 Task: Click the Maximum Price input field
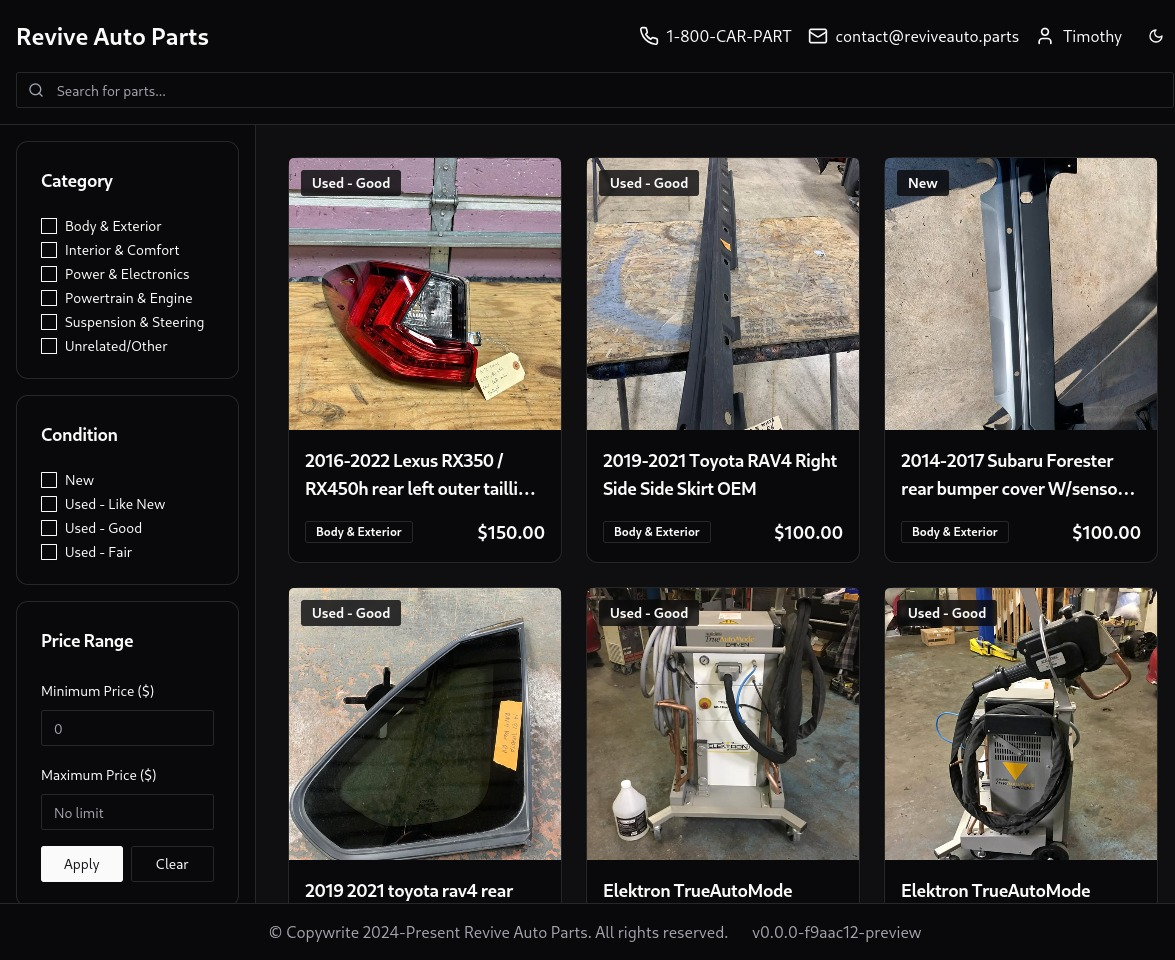click(127, 812)
